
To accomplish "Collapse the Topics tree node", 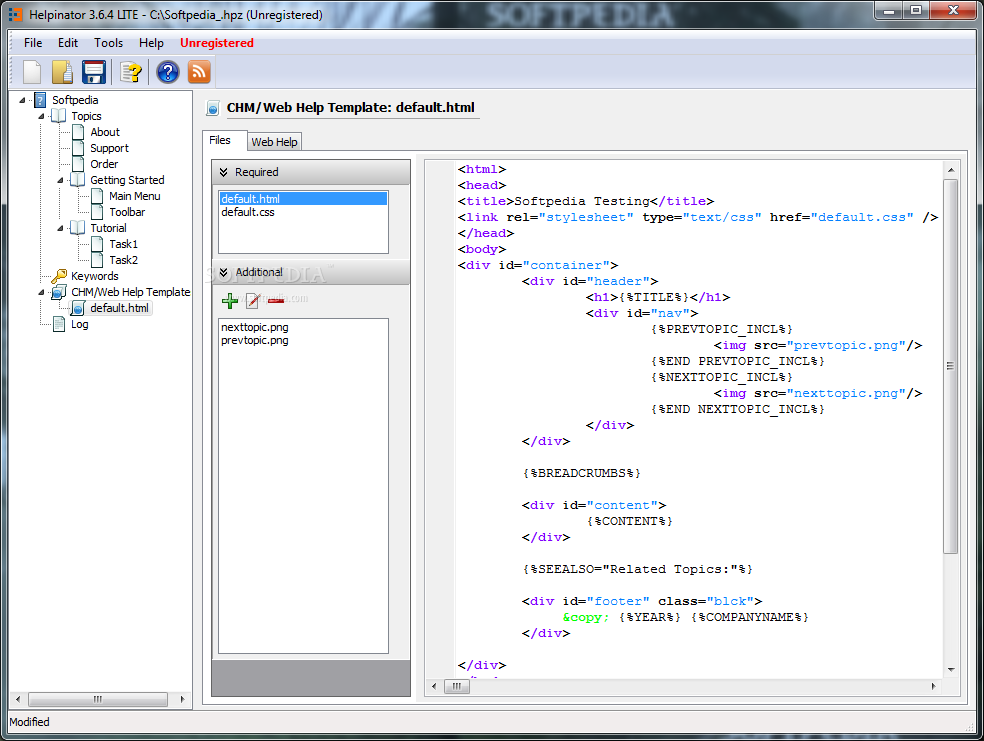I will click(x=41, y=116).
